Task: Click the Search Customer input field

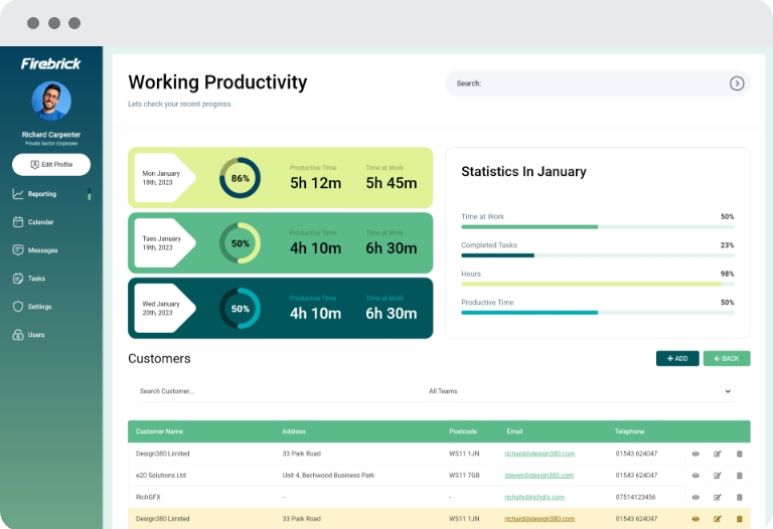Action: click(x=270, y=391)
